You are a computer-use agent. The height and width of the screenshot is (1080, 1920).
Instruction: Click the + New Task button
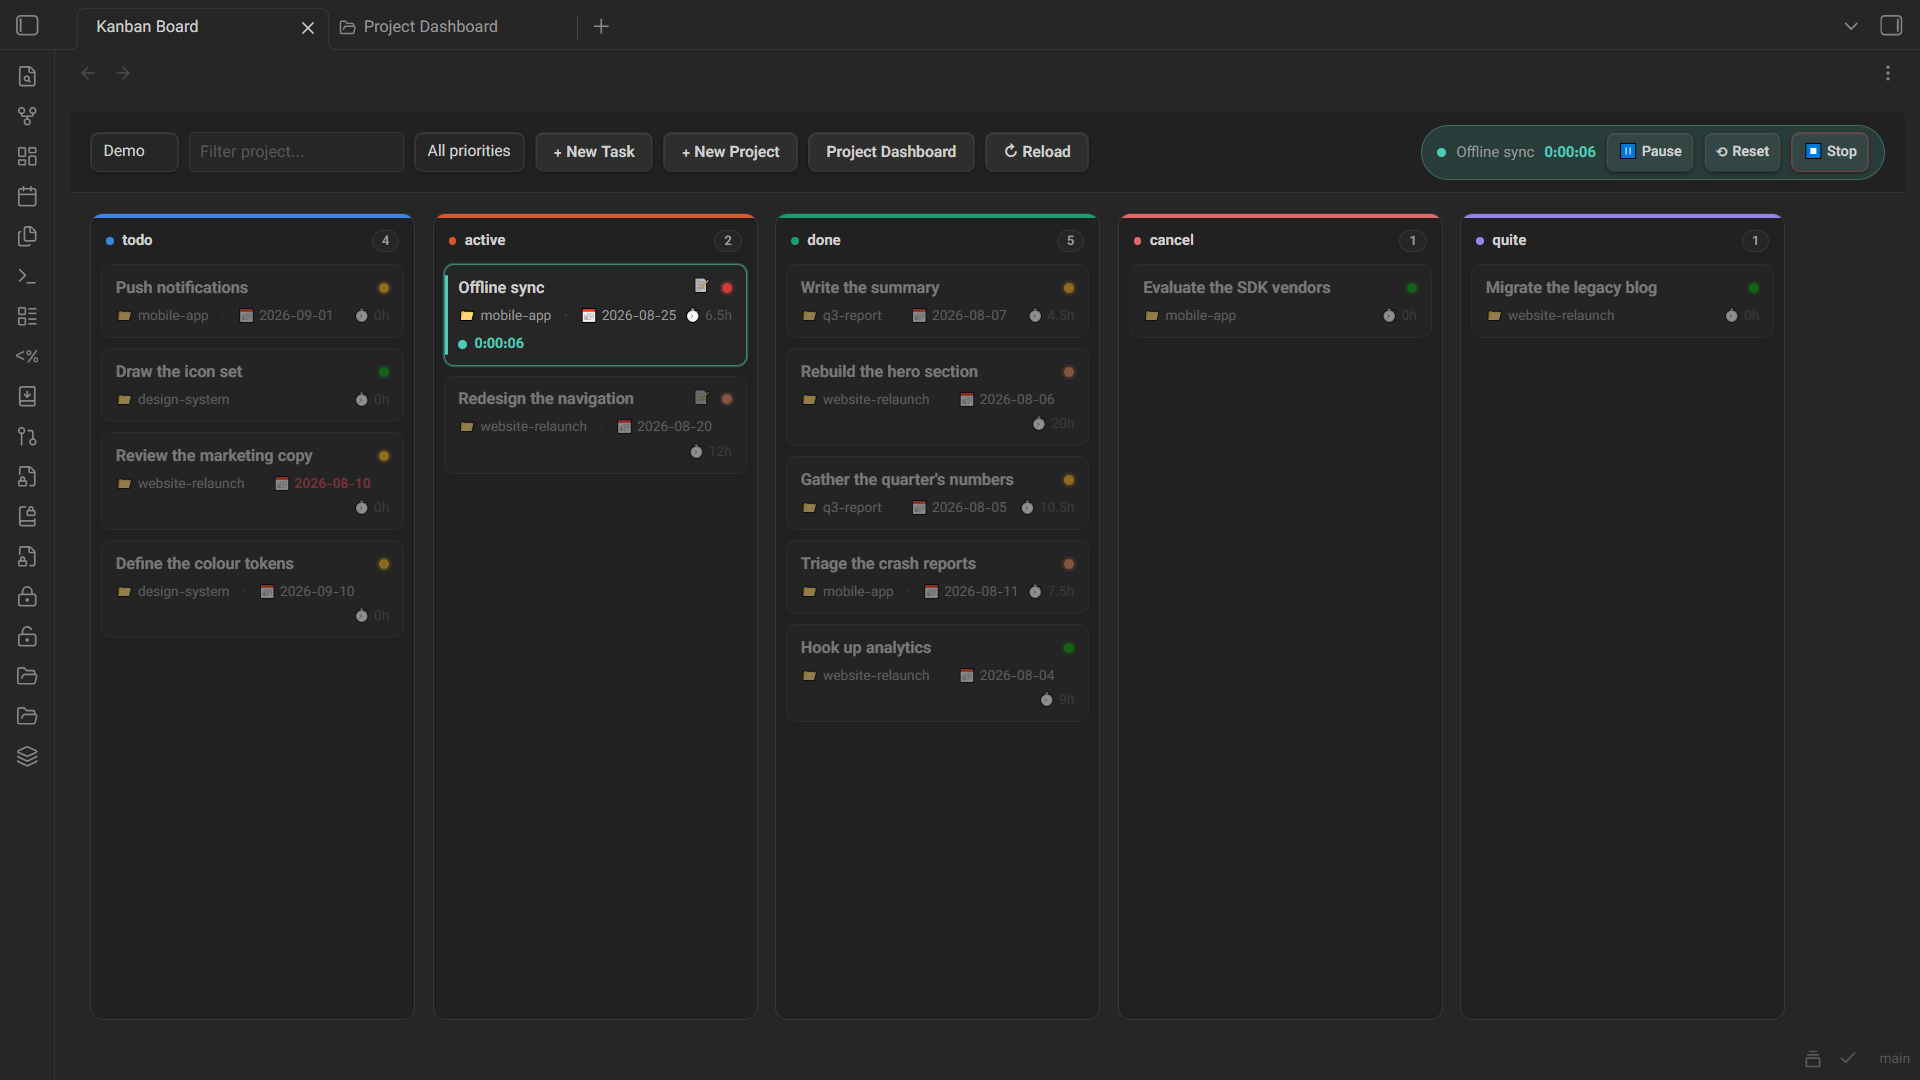tap(594, 152)
